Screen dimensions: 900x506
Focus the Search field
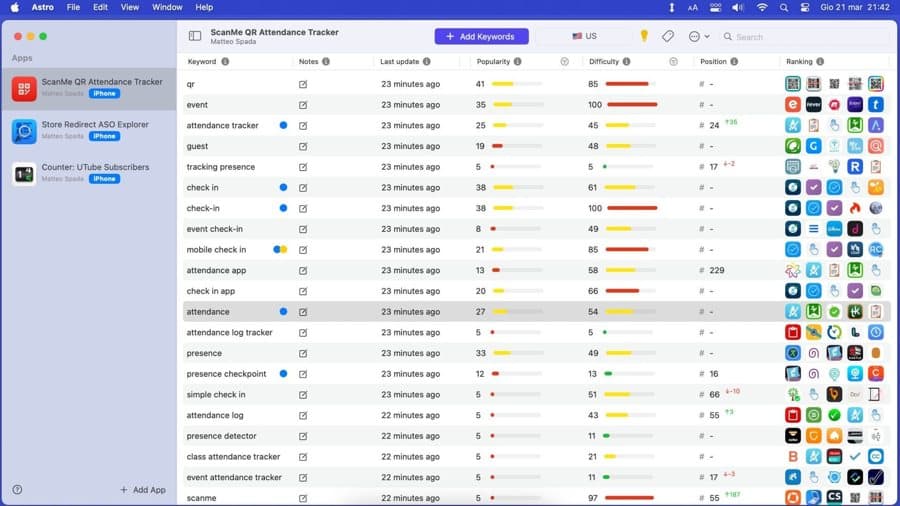point(804,37)
